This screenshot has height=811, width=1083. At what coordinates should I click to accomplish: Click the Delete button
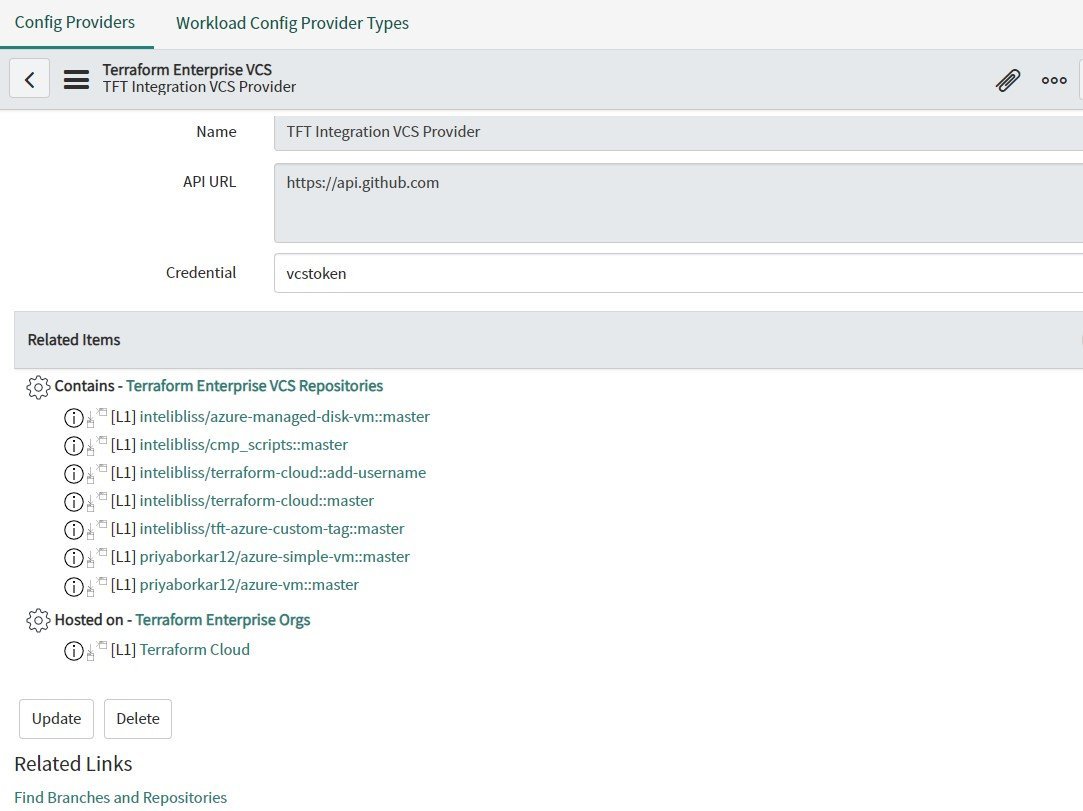[137, 718]
